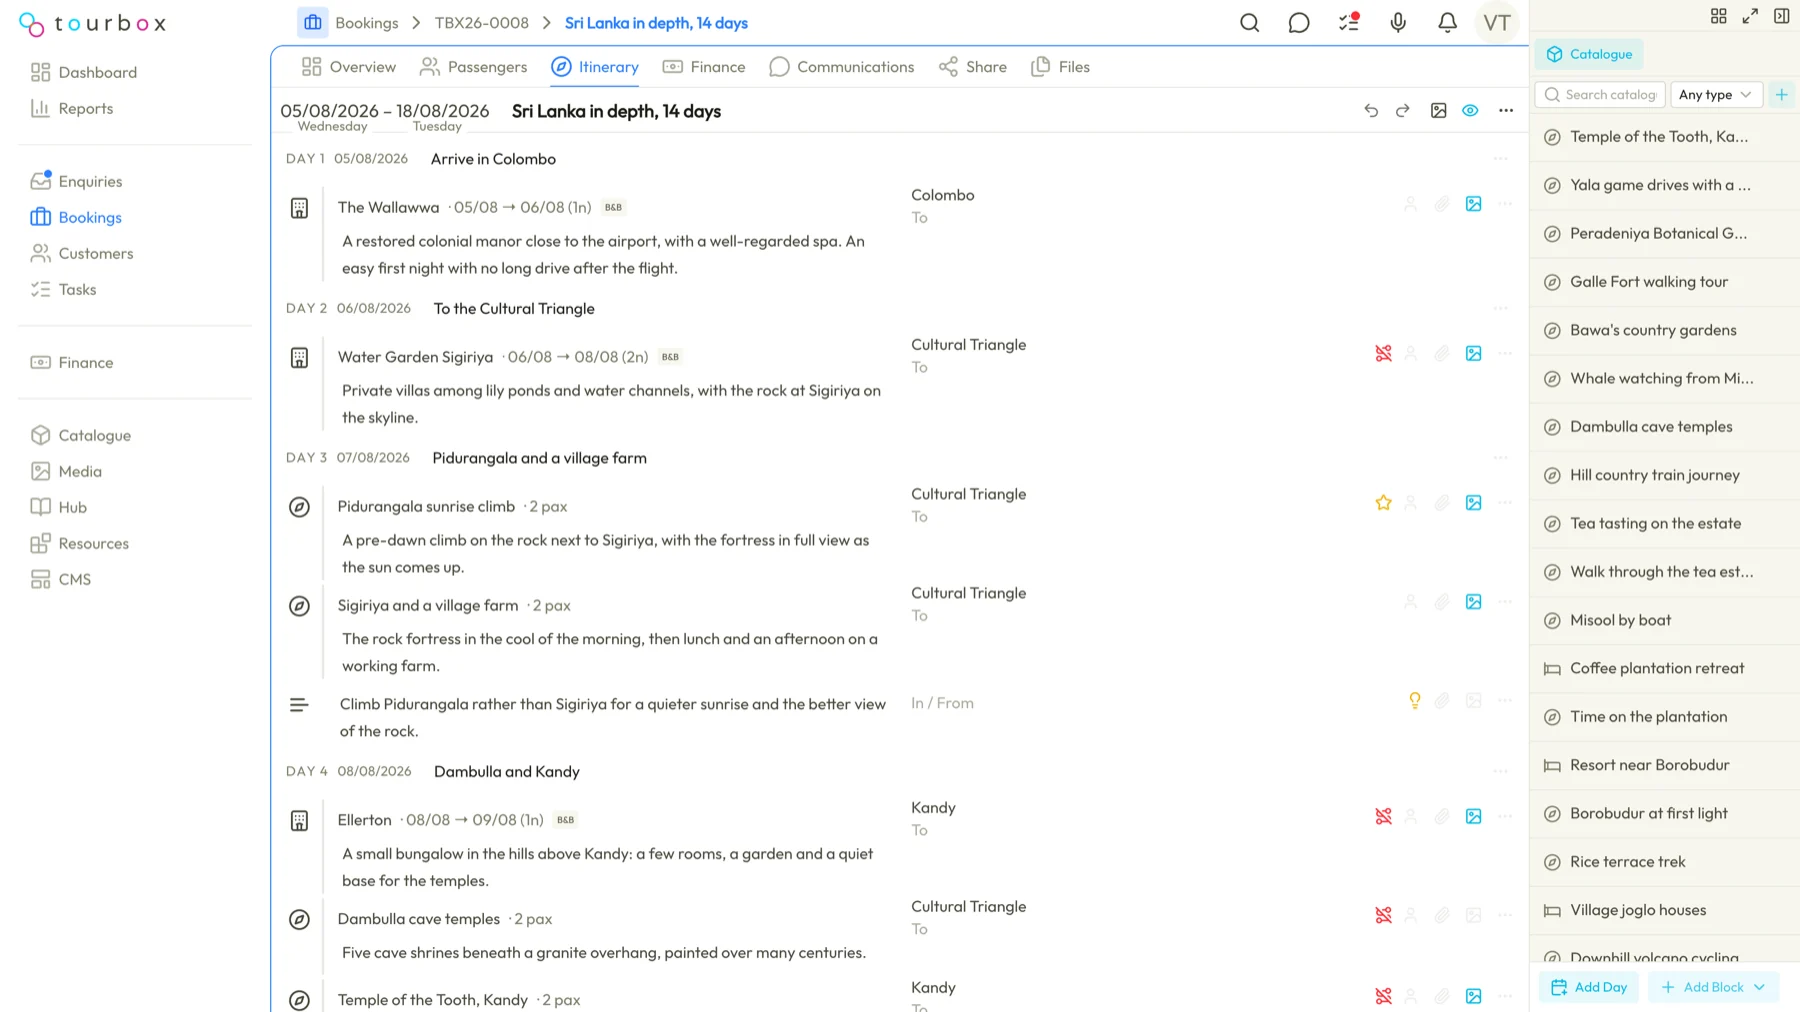Toggle the side panel layout icon

[1781, 16]
